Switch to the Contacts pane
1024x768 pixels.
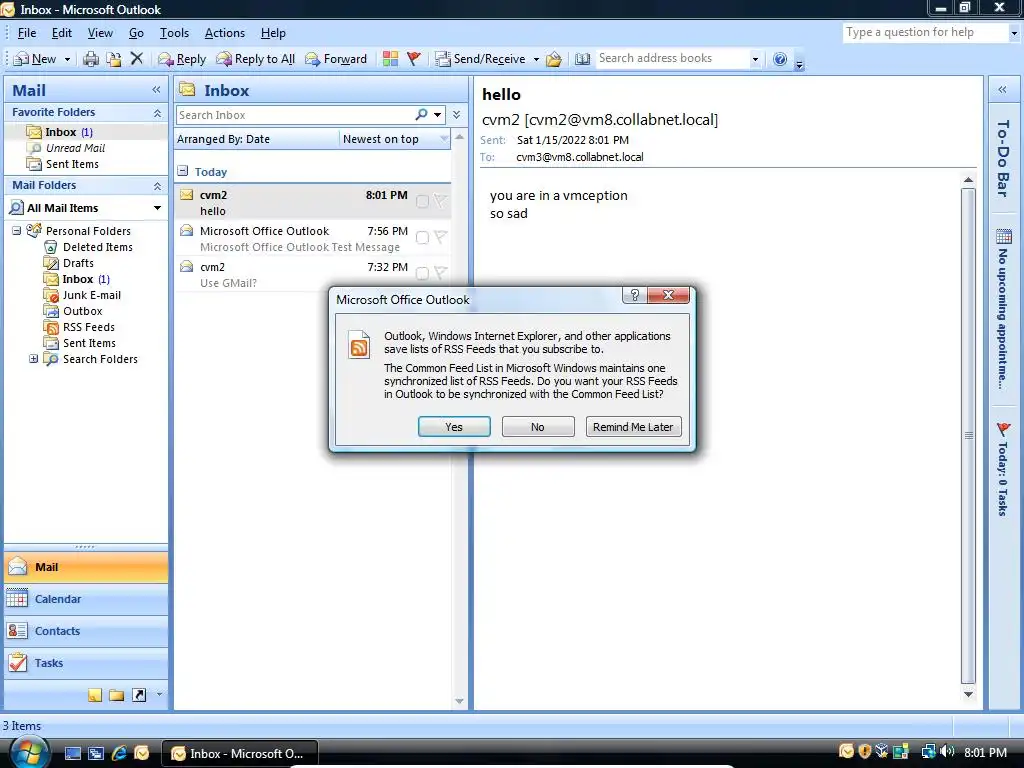(86, 631)
